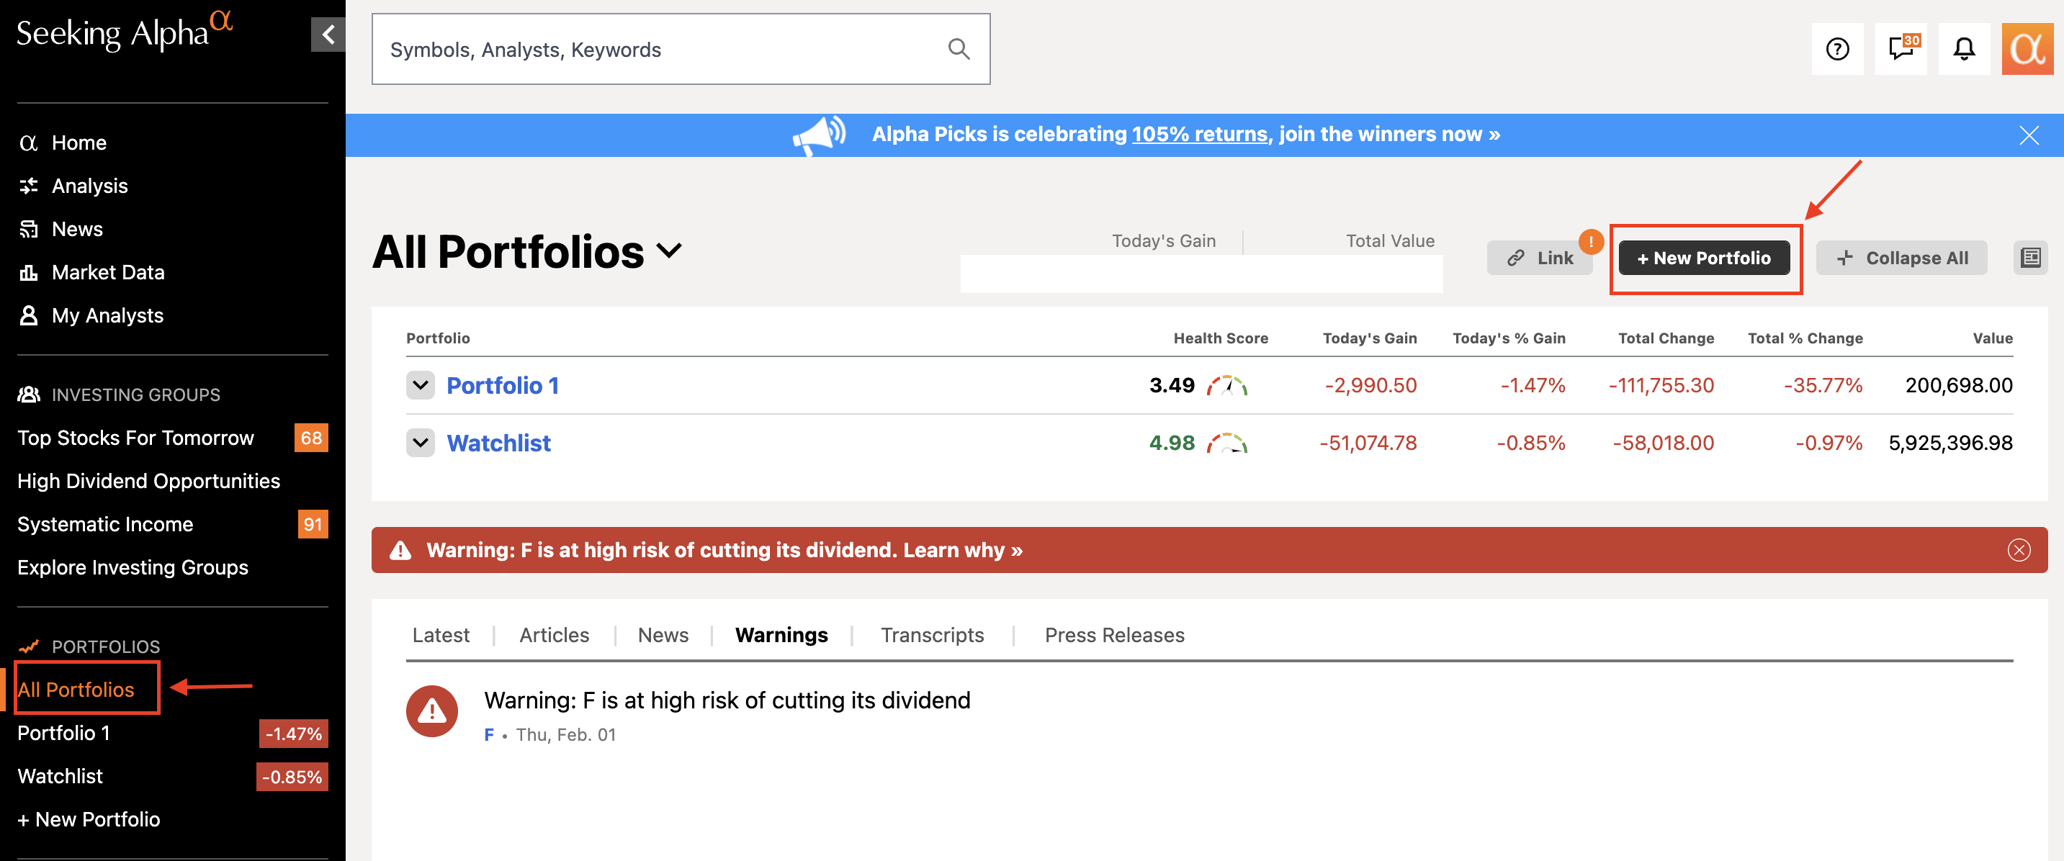
Task: Switch to the Transcripts tab
Action: click(x=932, y=635)
